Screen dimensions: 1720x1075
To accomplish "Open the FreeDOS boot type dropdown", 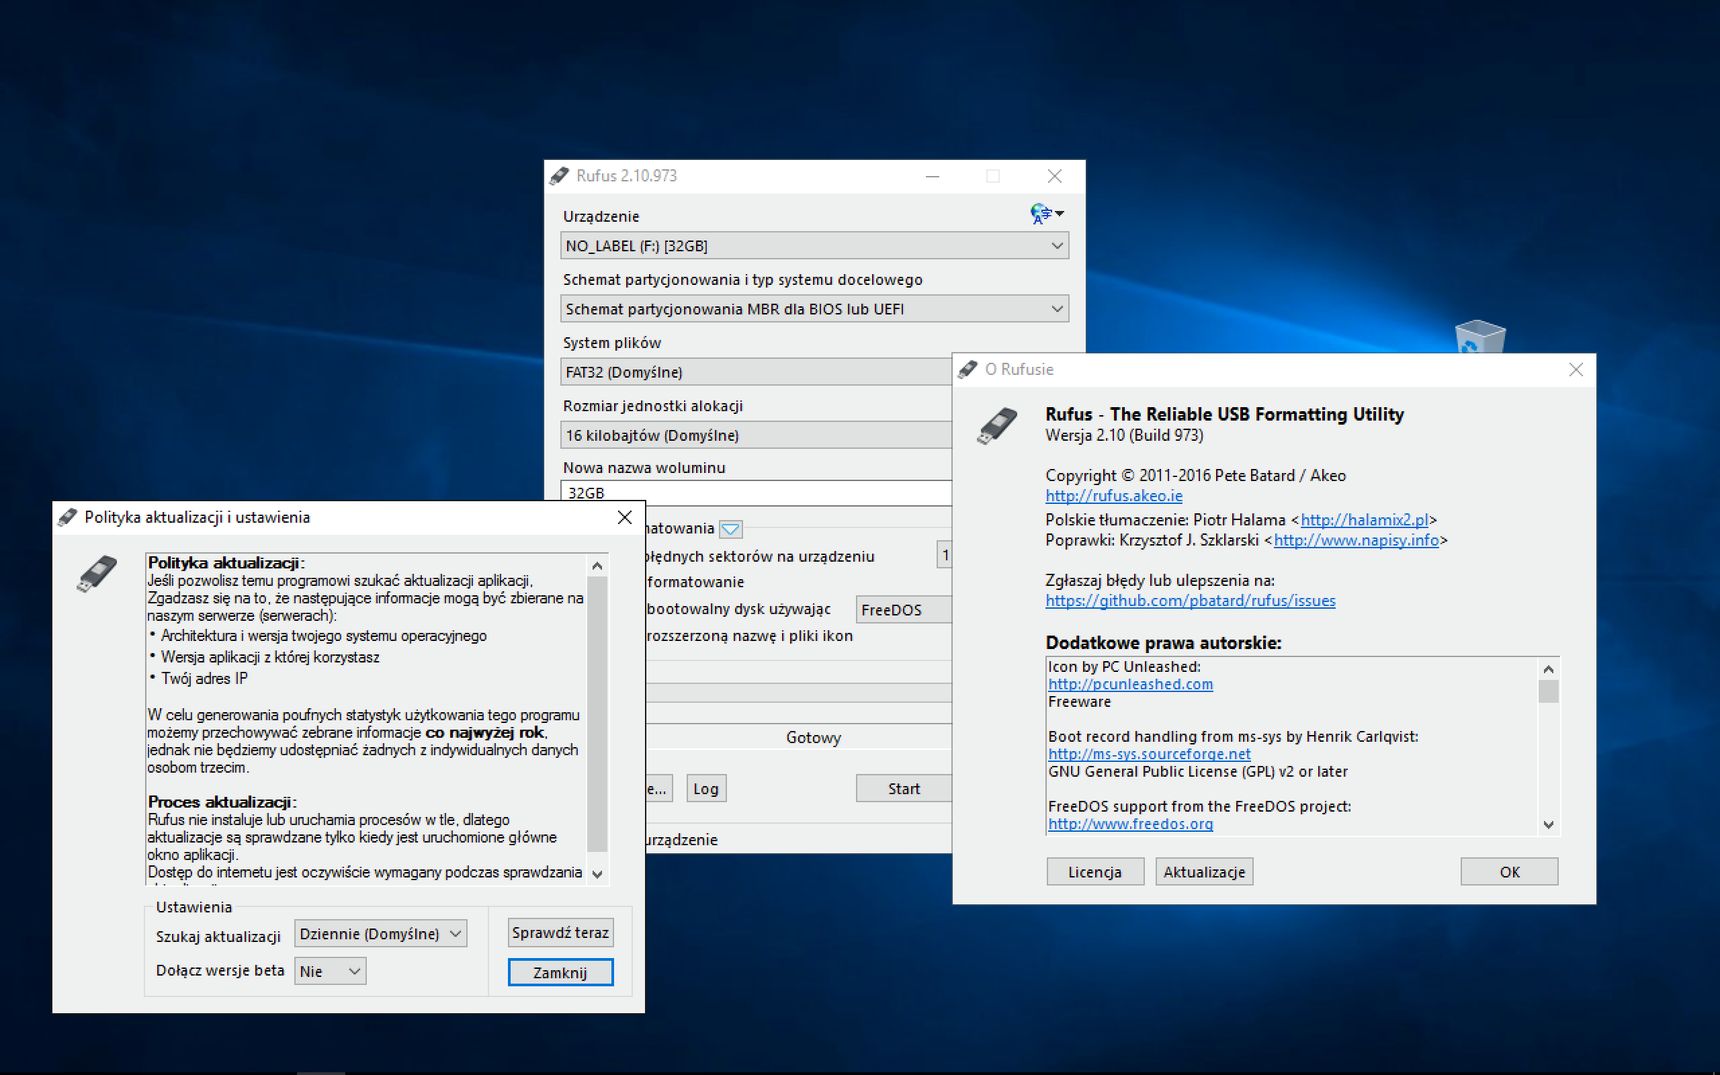I will click(x=904, y=610).
